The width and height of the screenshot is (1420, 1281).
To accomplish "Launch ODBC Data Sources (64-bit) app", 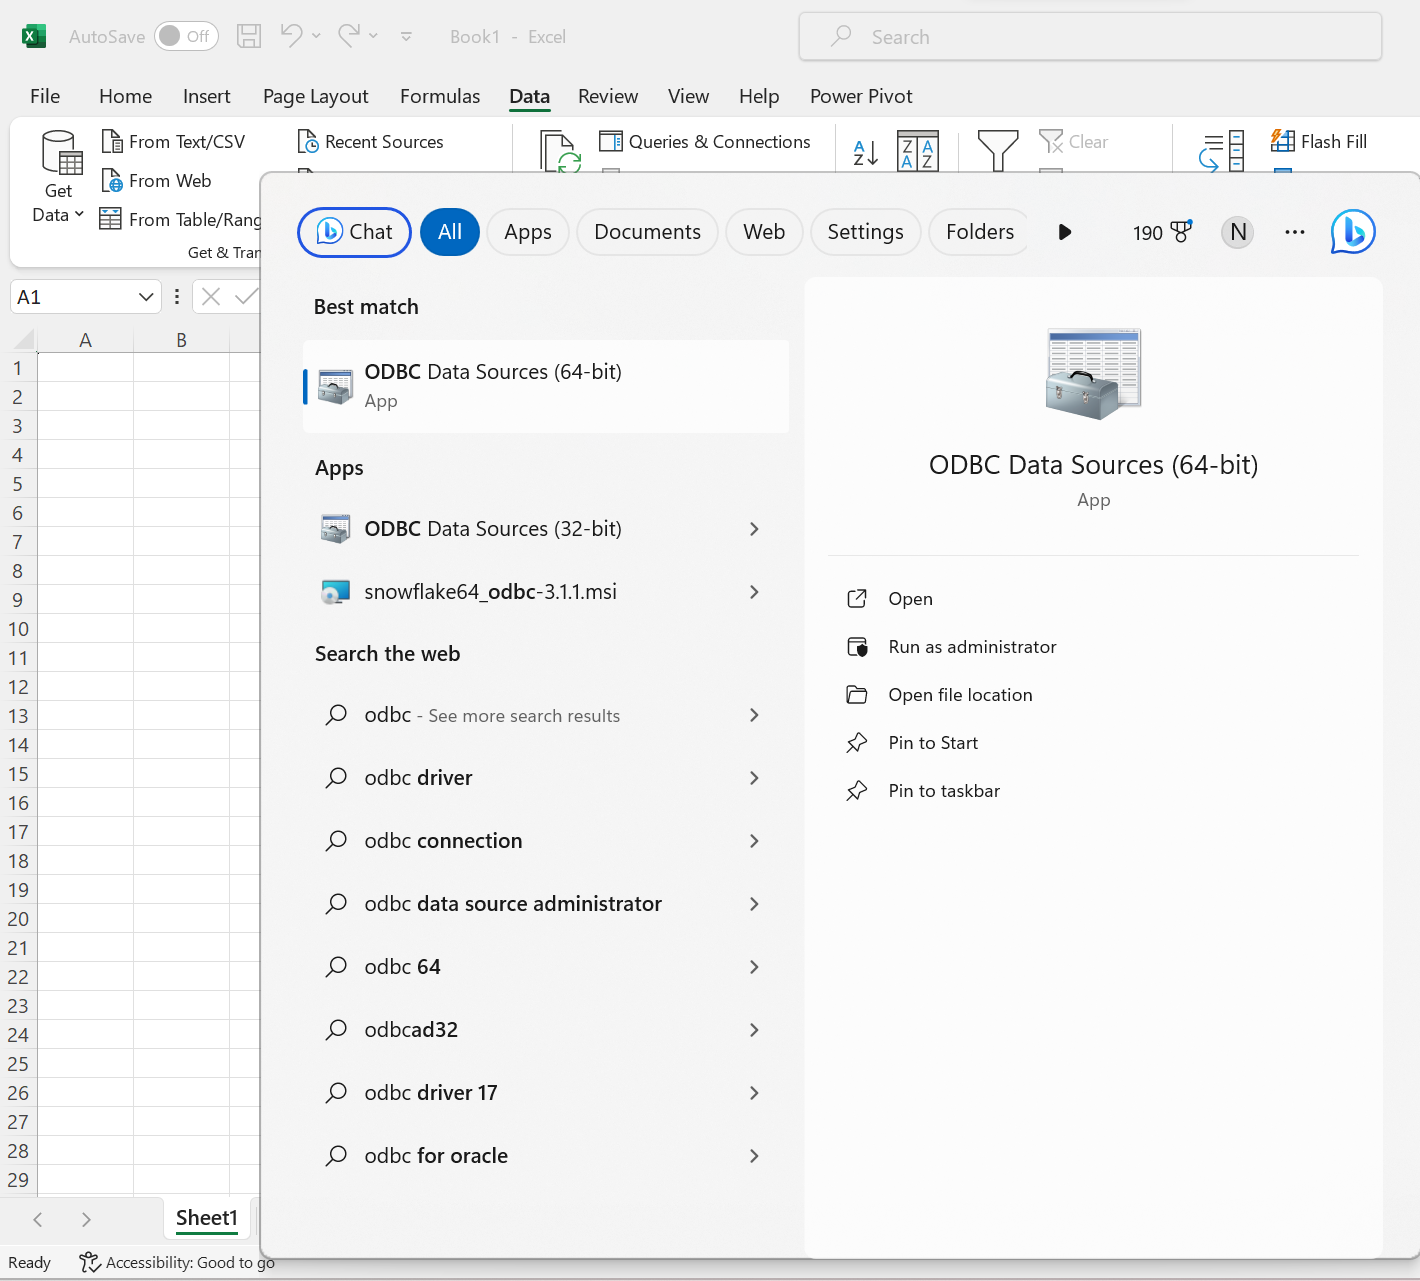I will pos(545,386).
